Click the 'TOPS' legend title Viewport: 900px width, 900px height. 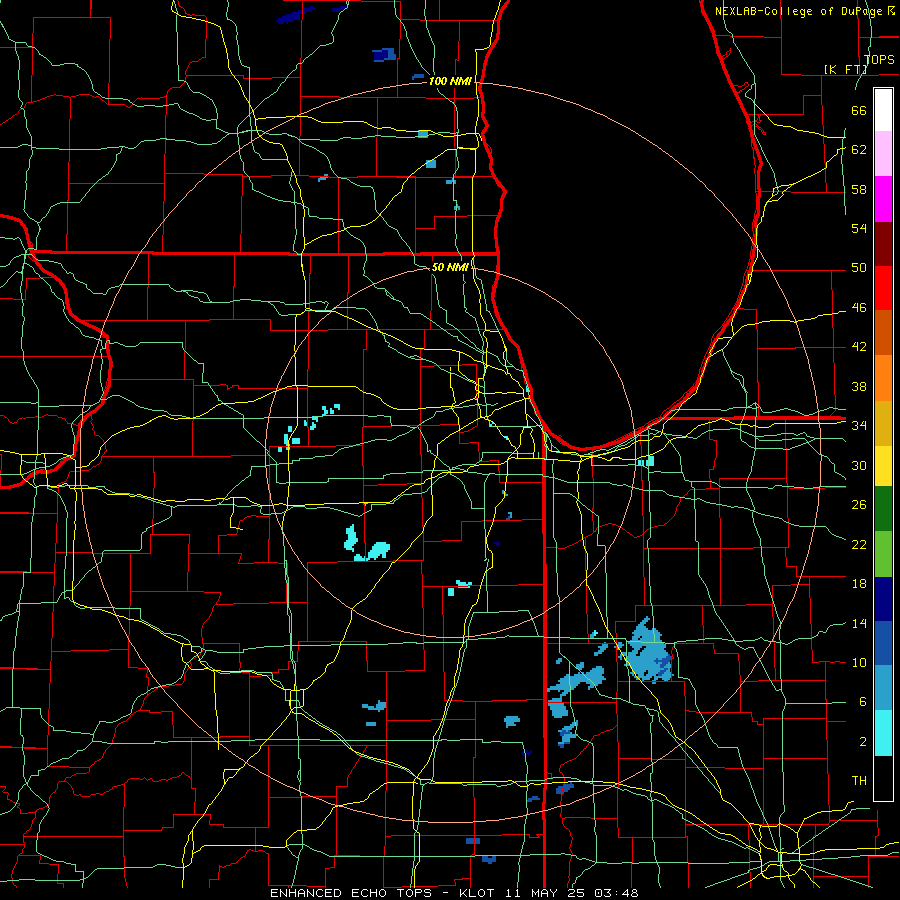(x=879, y=59)
